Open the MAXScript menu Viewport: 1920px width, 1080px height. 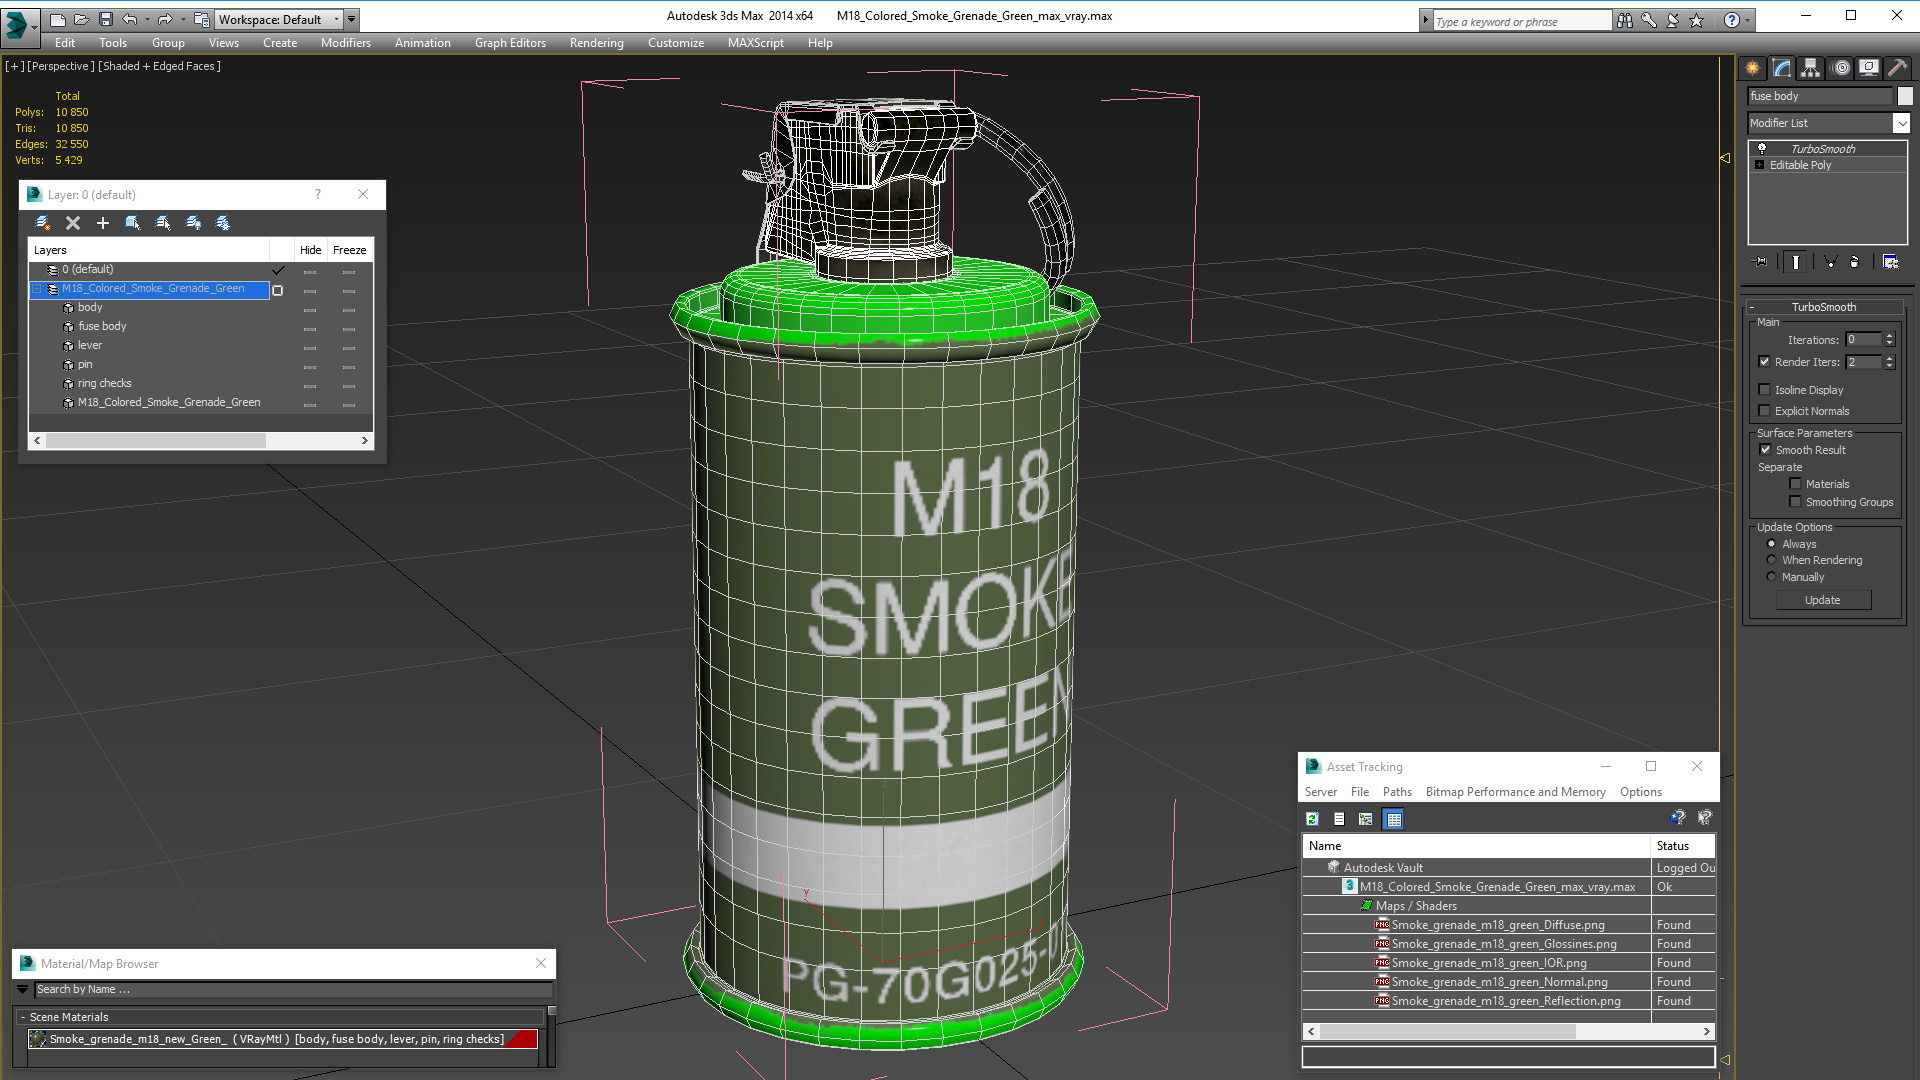755,43
